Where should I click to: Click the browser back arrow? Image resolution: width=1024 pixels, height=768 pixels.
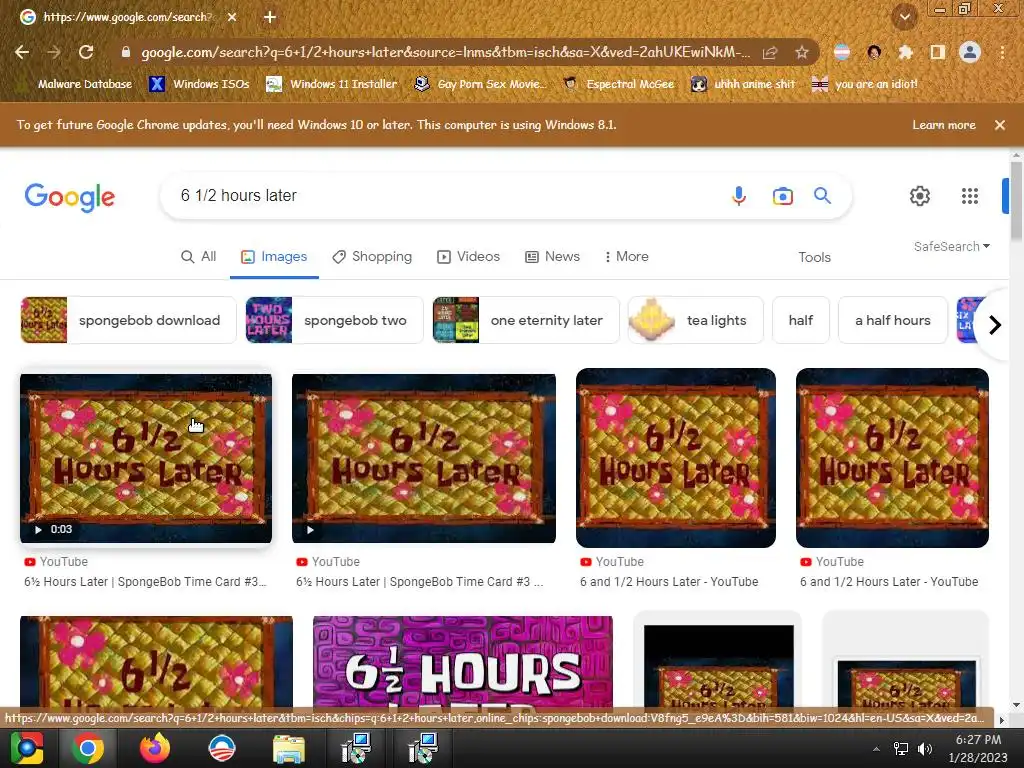coord(22,52)
